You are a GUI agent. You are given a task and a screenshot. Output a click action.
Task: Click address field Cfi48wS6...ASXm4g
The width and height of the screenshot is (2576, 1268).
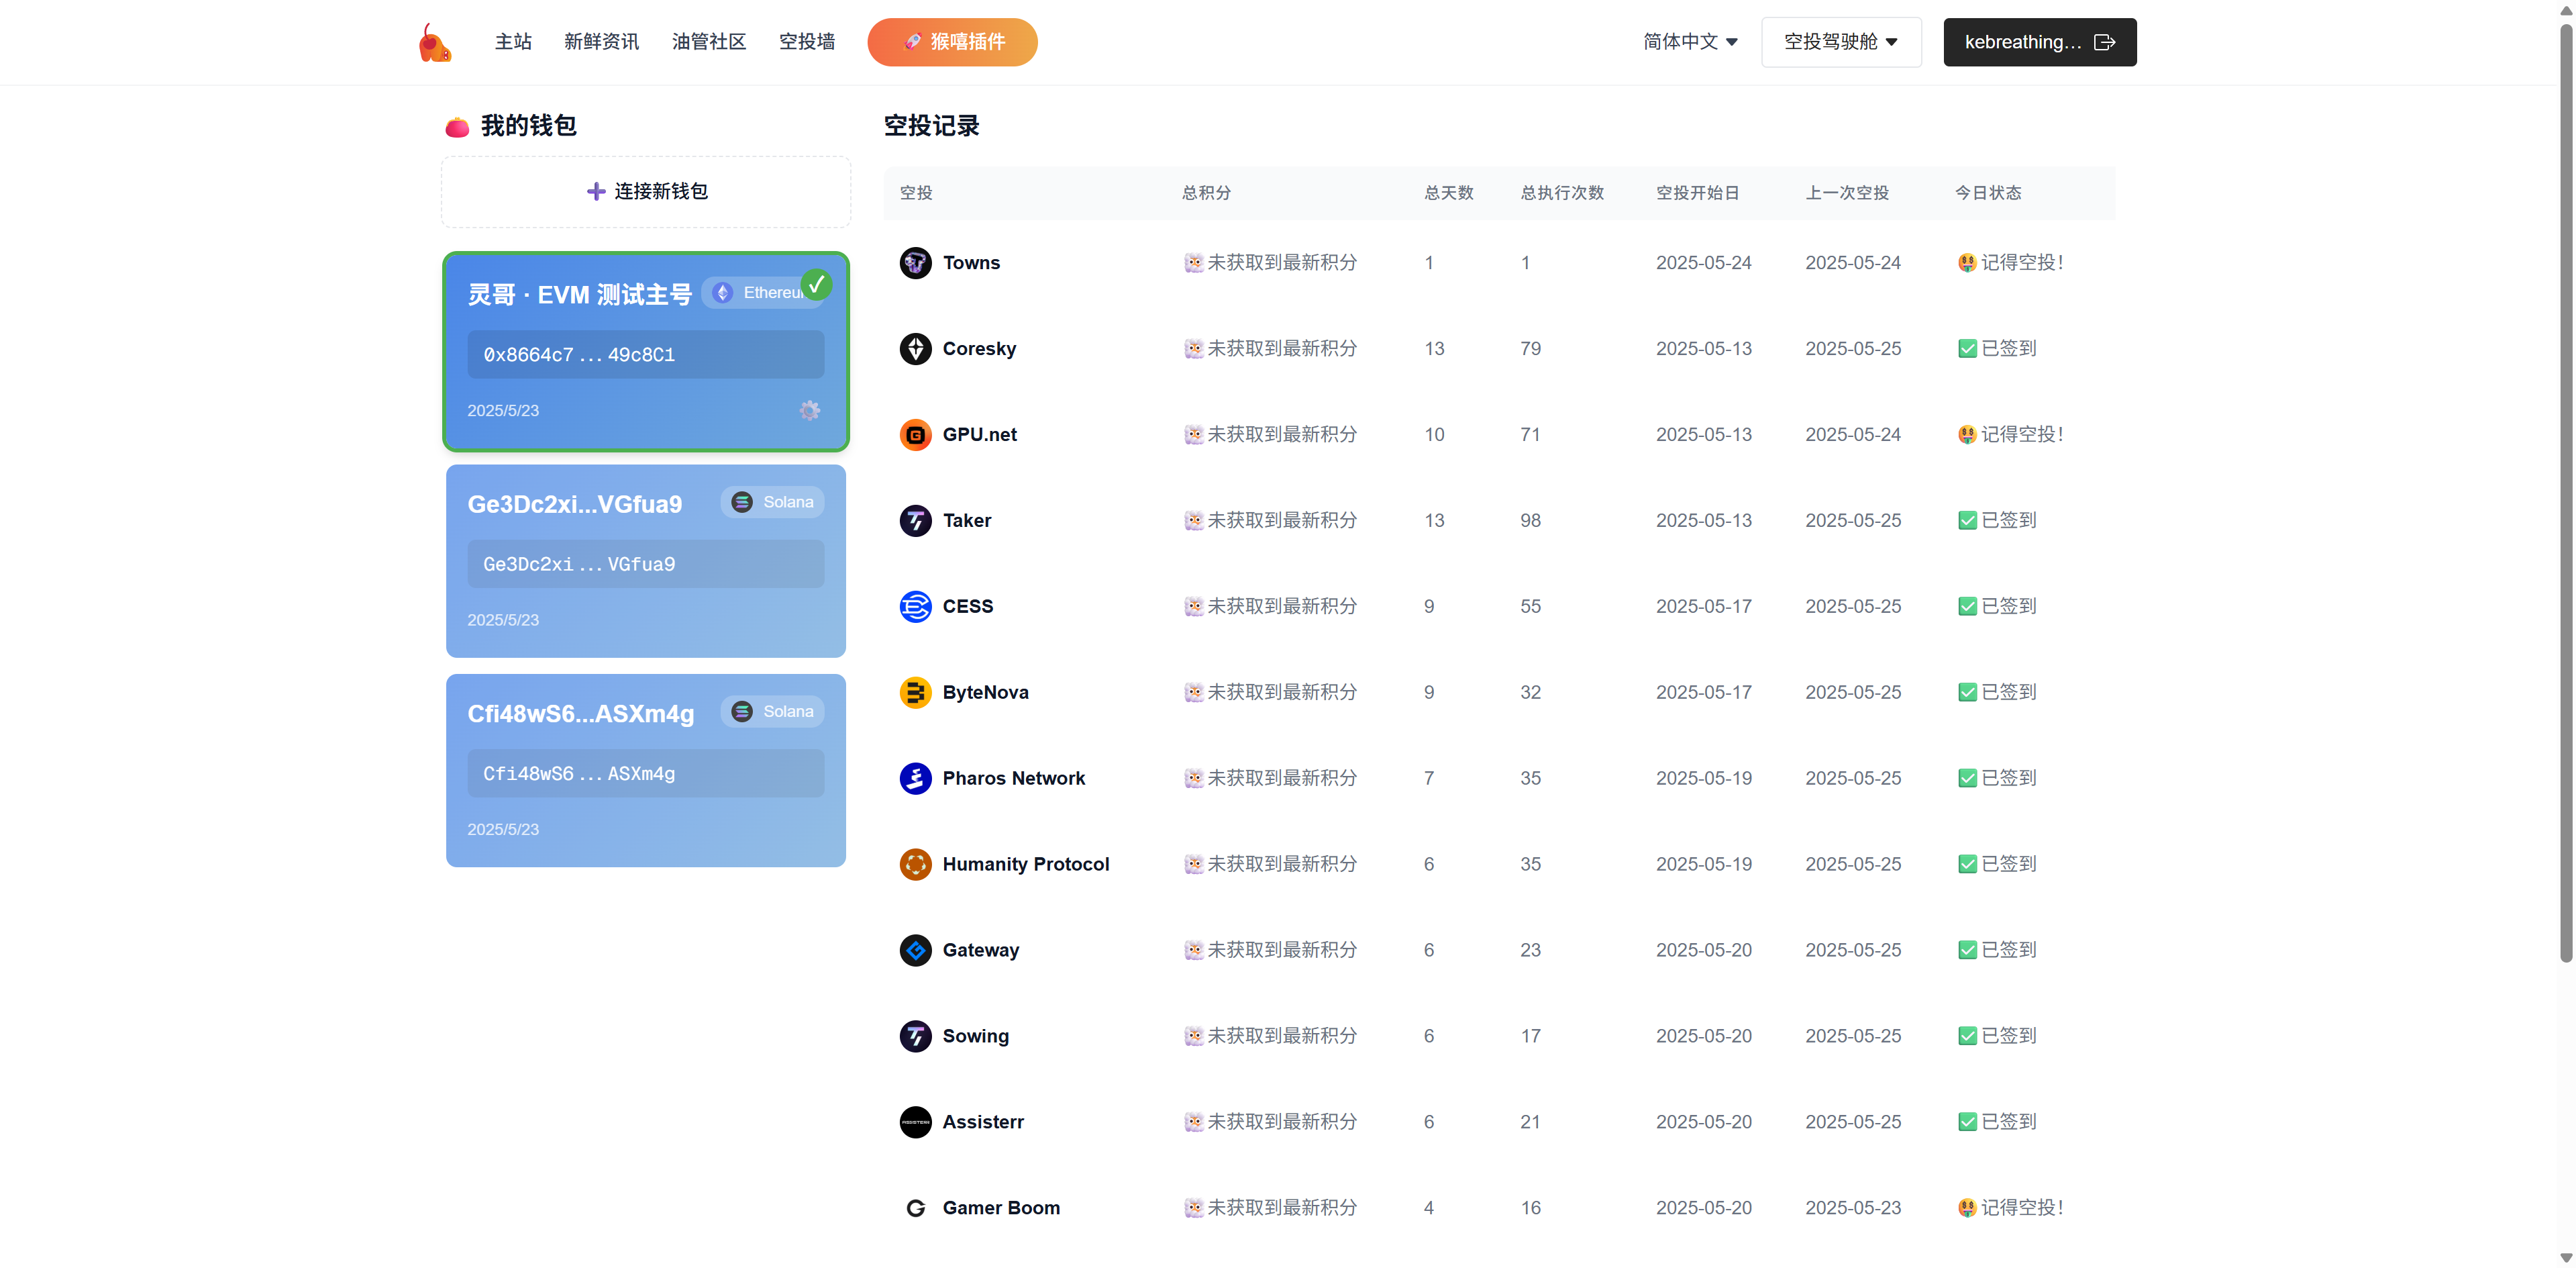[x=646, y=773]
